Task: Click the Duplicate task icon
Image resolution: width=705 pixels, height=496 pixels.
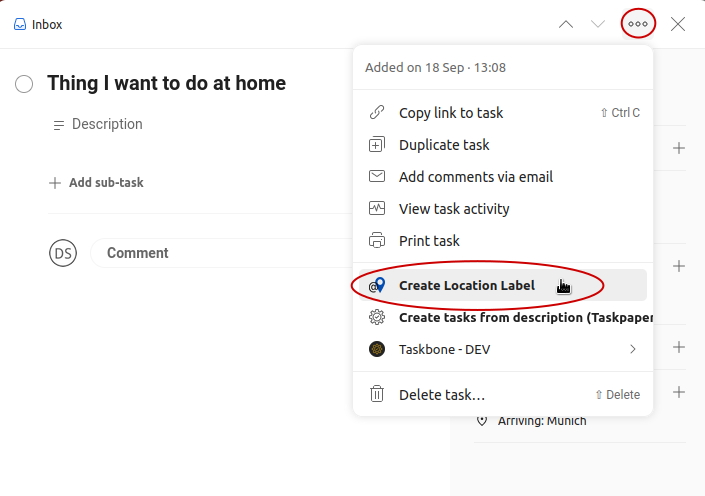Action: click(377, 144)
